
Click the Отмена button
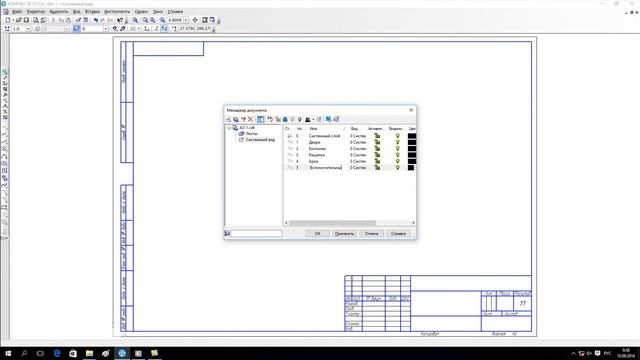tap(371, 233)
